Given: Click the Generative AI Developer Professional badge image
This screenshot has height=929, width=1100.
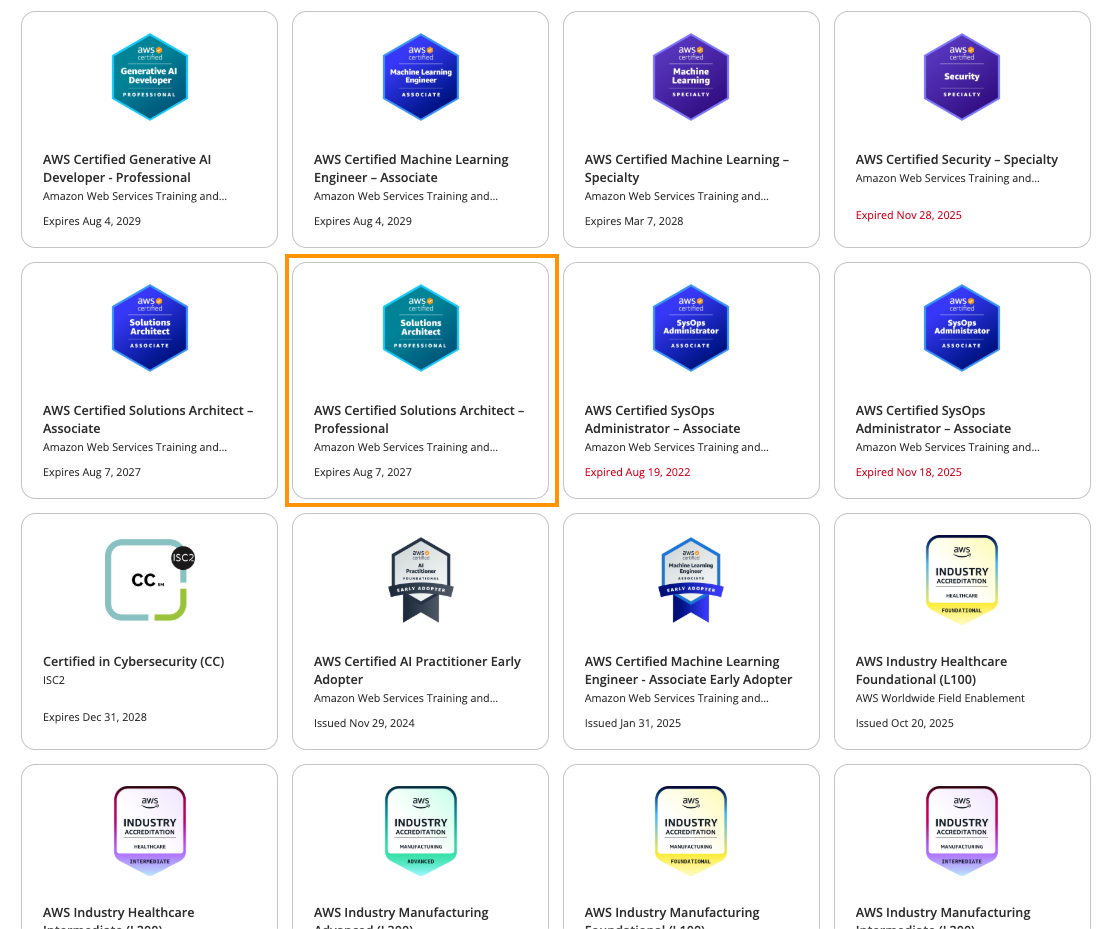Looking at the screenshot, I should point(149,76).
